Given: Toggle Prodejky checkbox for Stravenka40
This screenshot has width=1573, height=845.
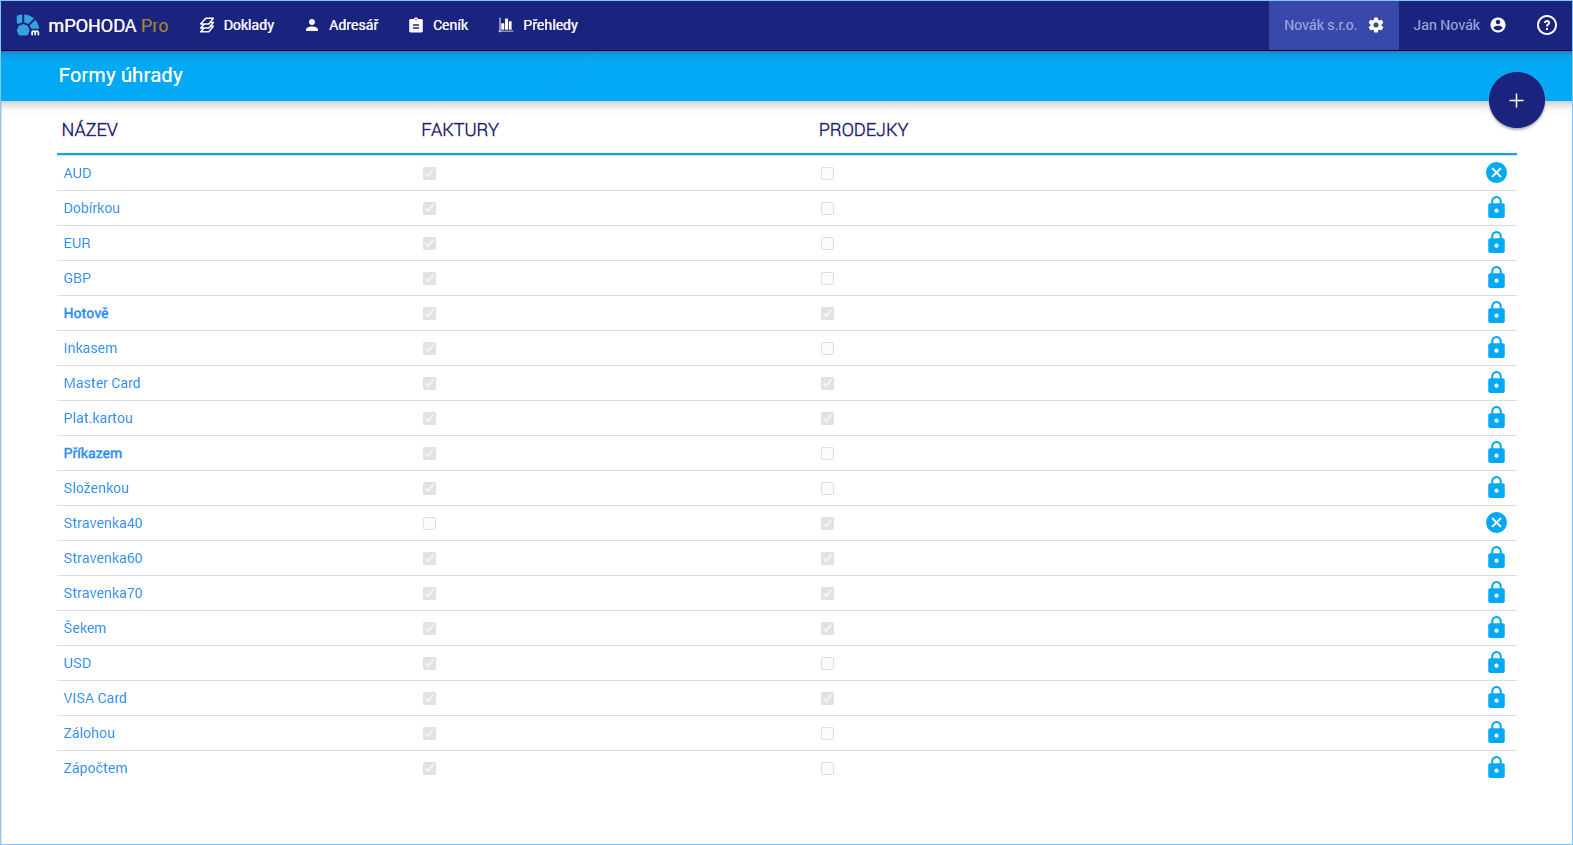Looking at the screenshot, I should coord(827,523).
